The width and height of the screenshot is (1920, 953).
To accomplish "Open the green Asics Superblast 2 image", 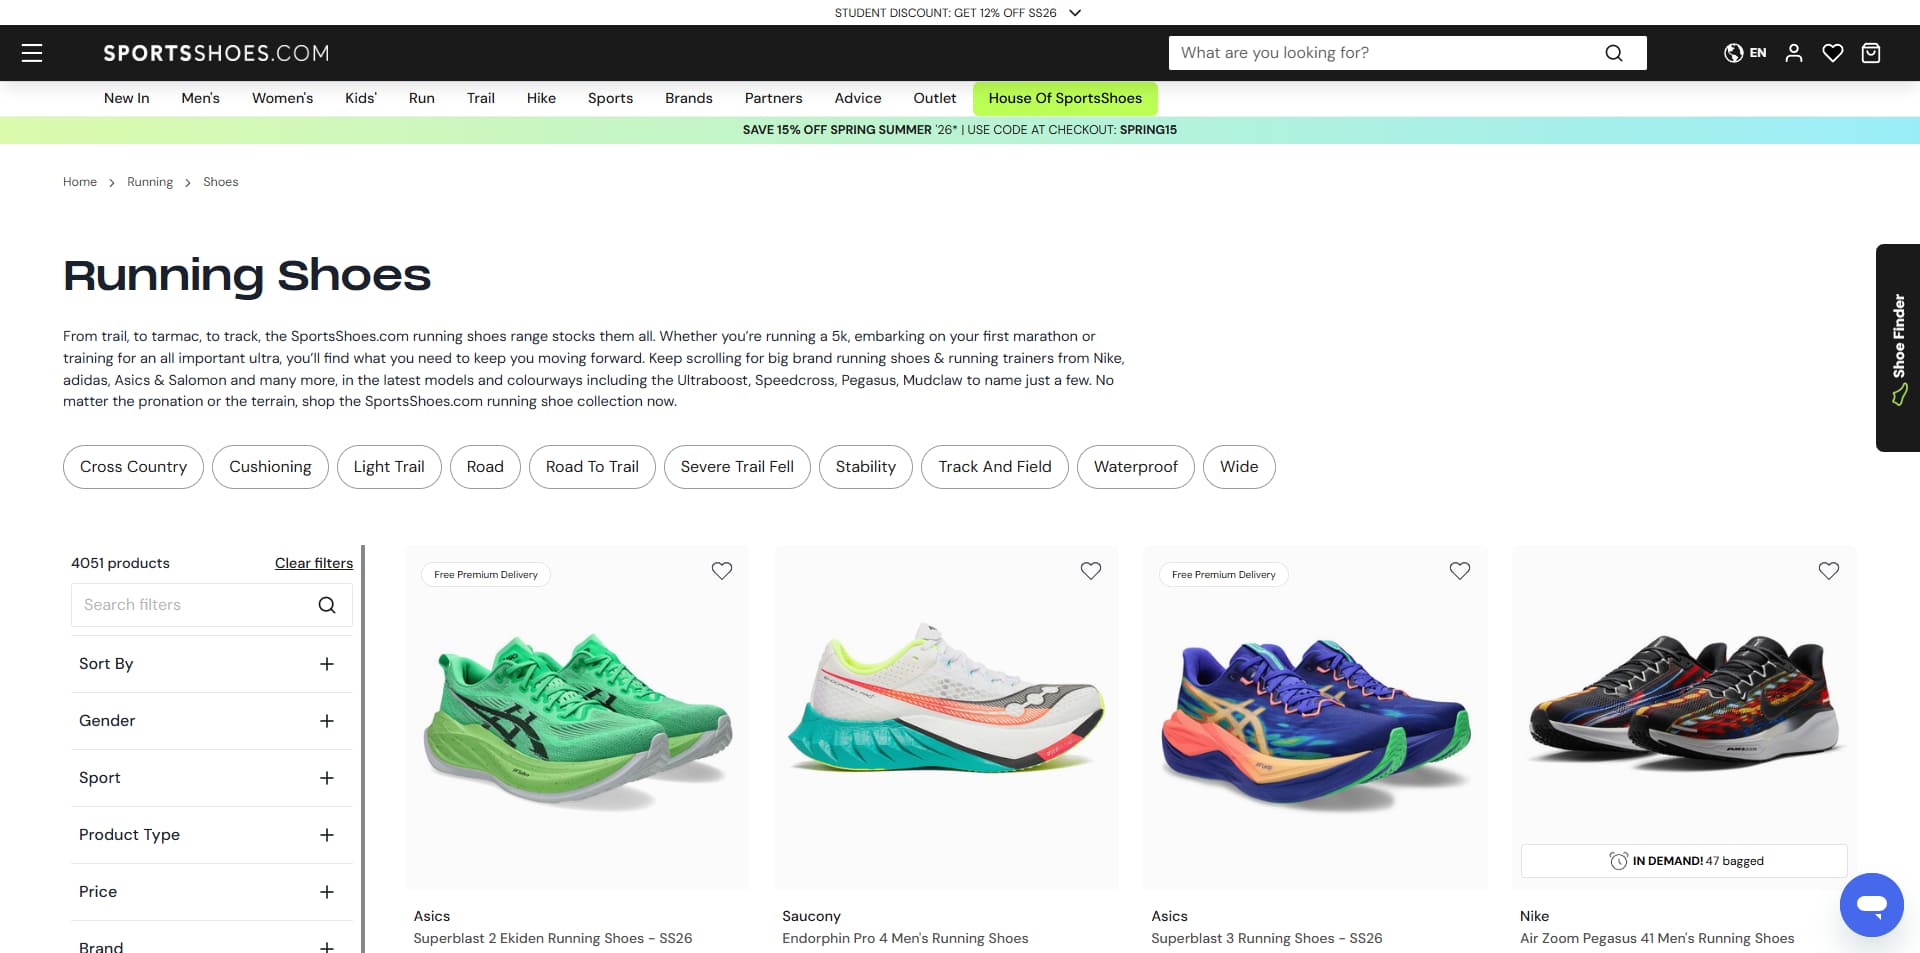I will click(x=578, y=718).
